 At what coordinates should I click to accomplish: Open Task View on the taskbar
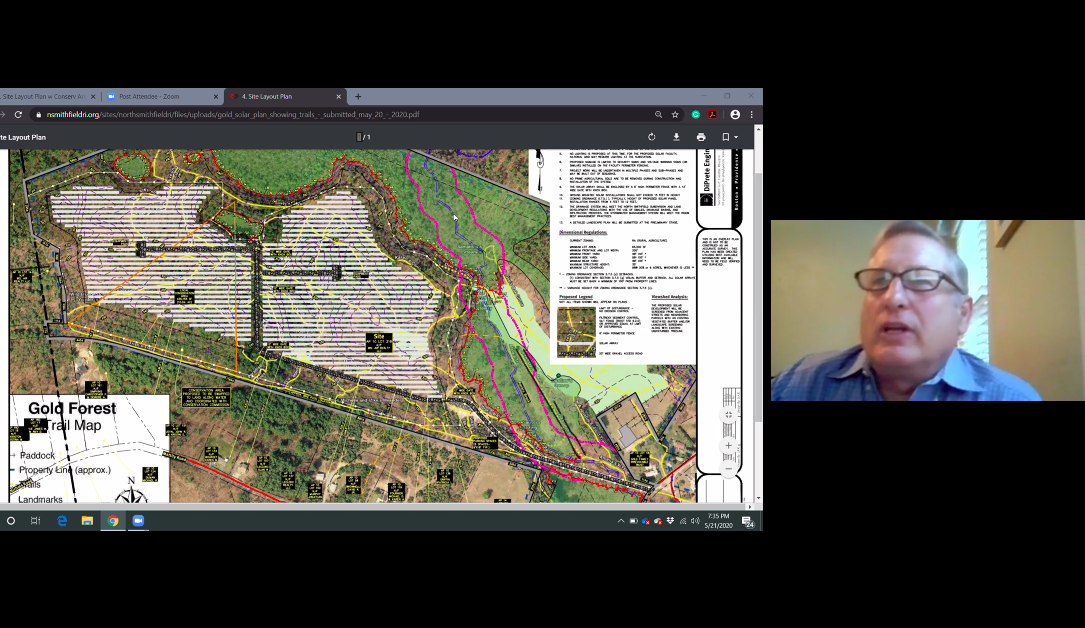click(35, 521)
